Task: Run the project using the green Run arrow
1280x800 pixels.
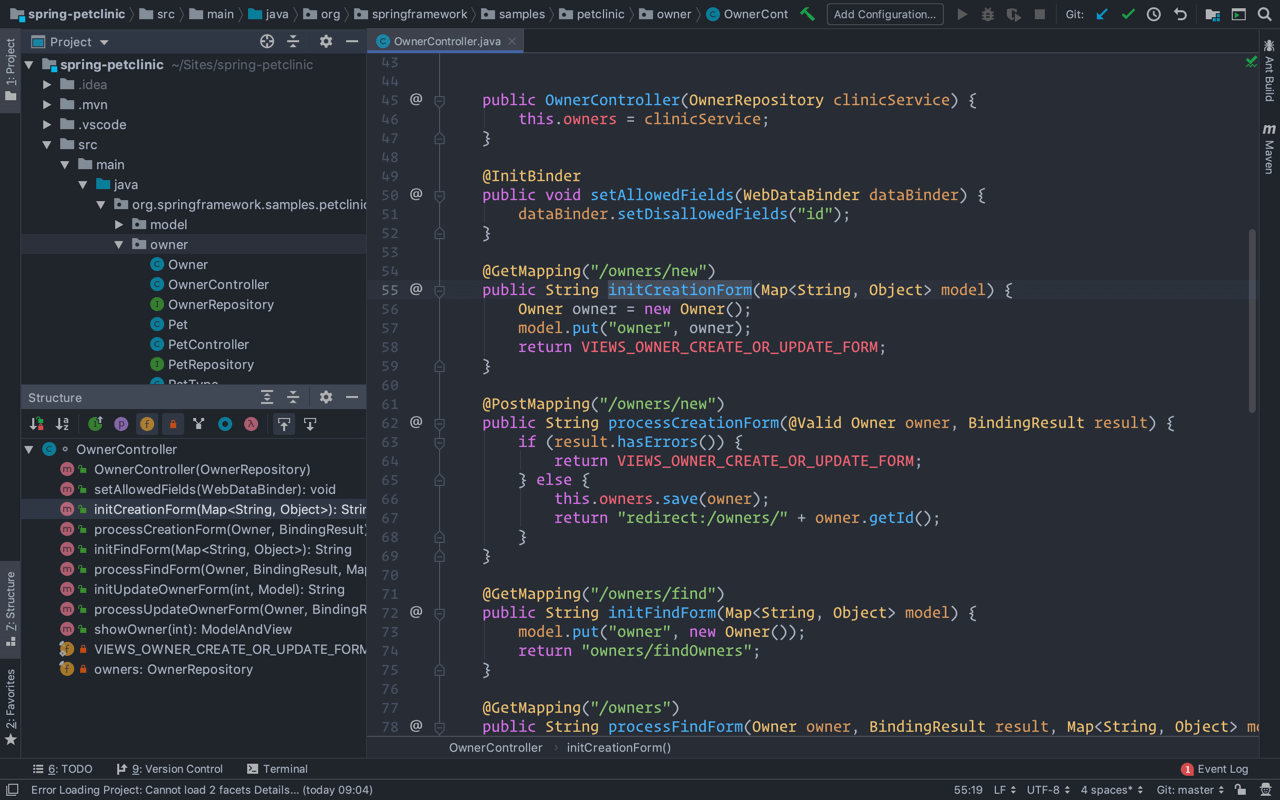Action: click(962, 14)
